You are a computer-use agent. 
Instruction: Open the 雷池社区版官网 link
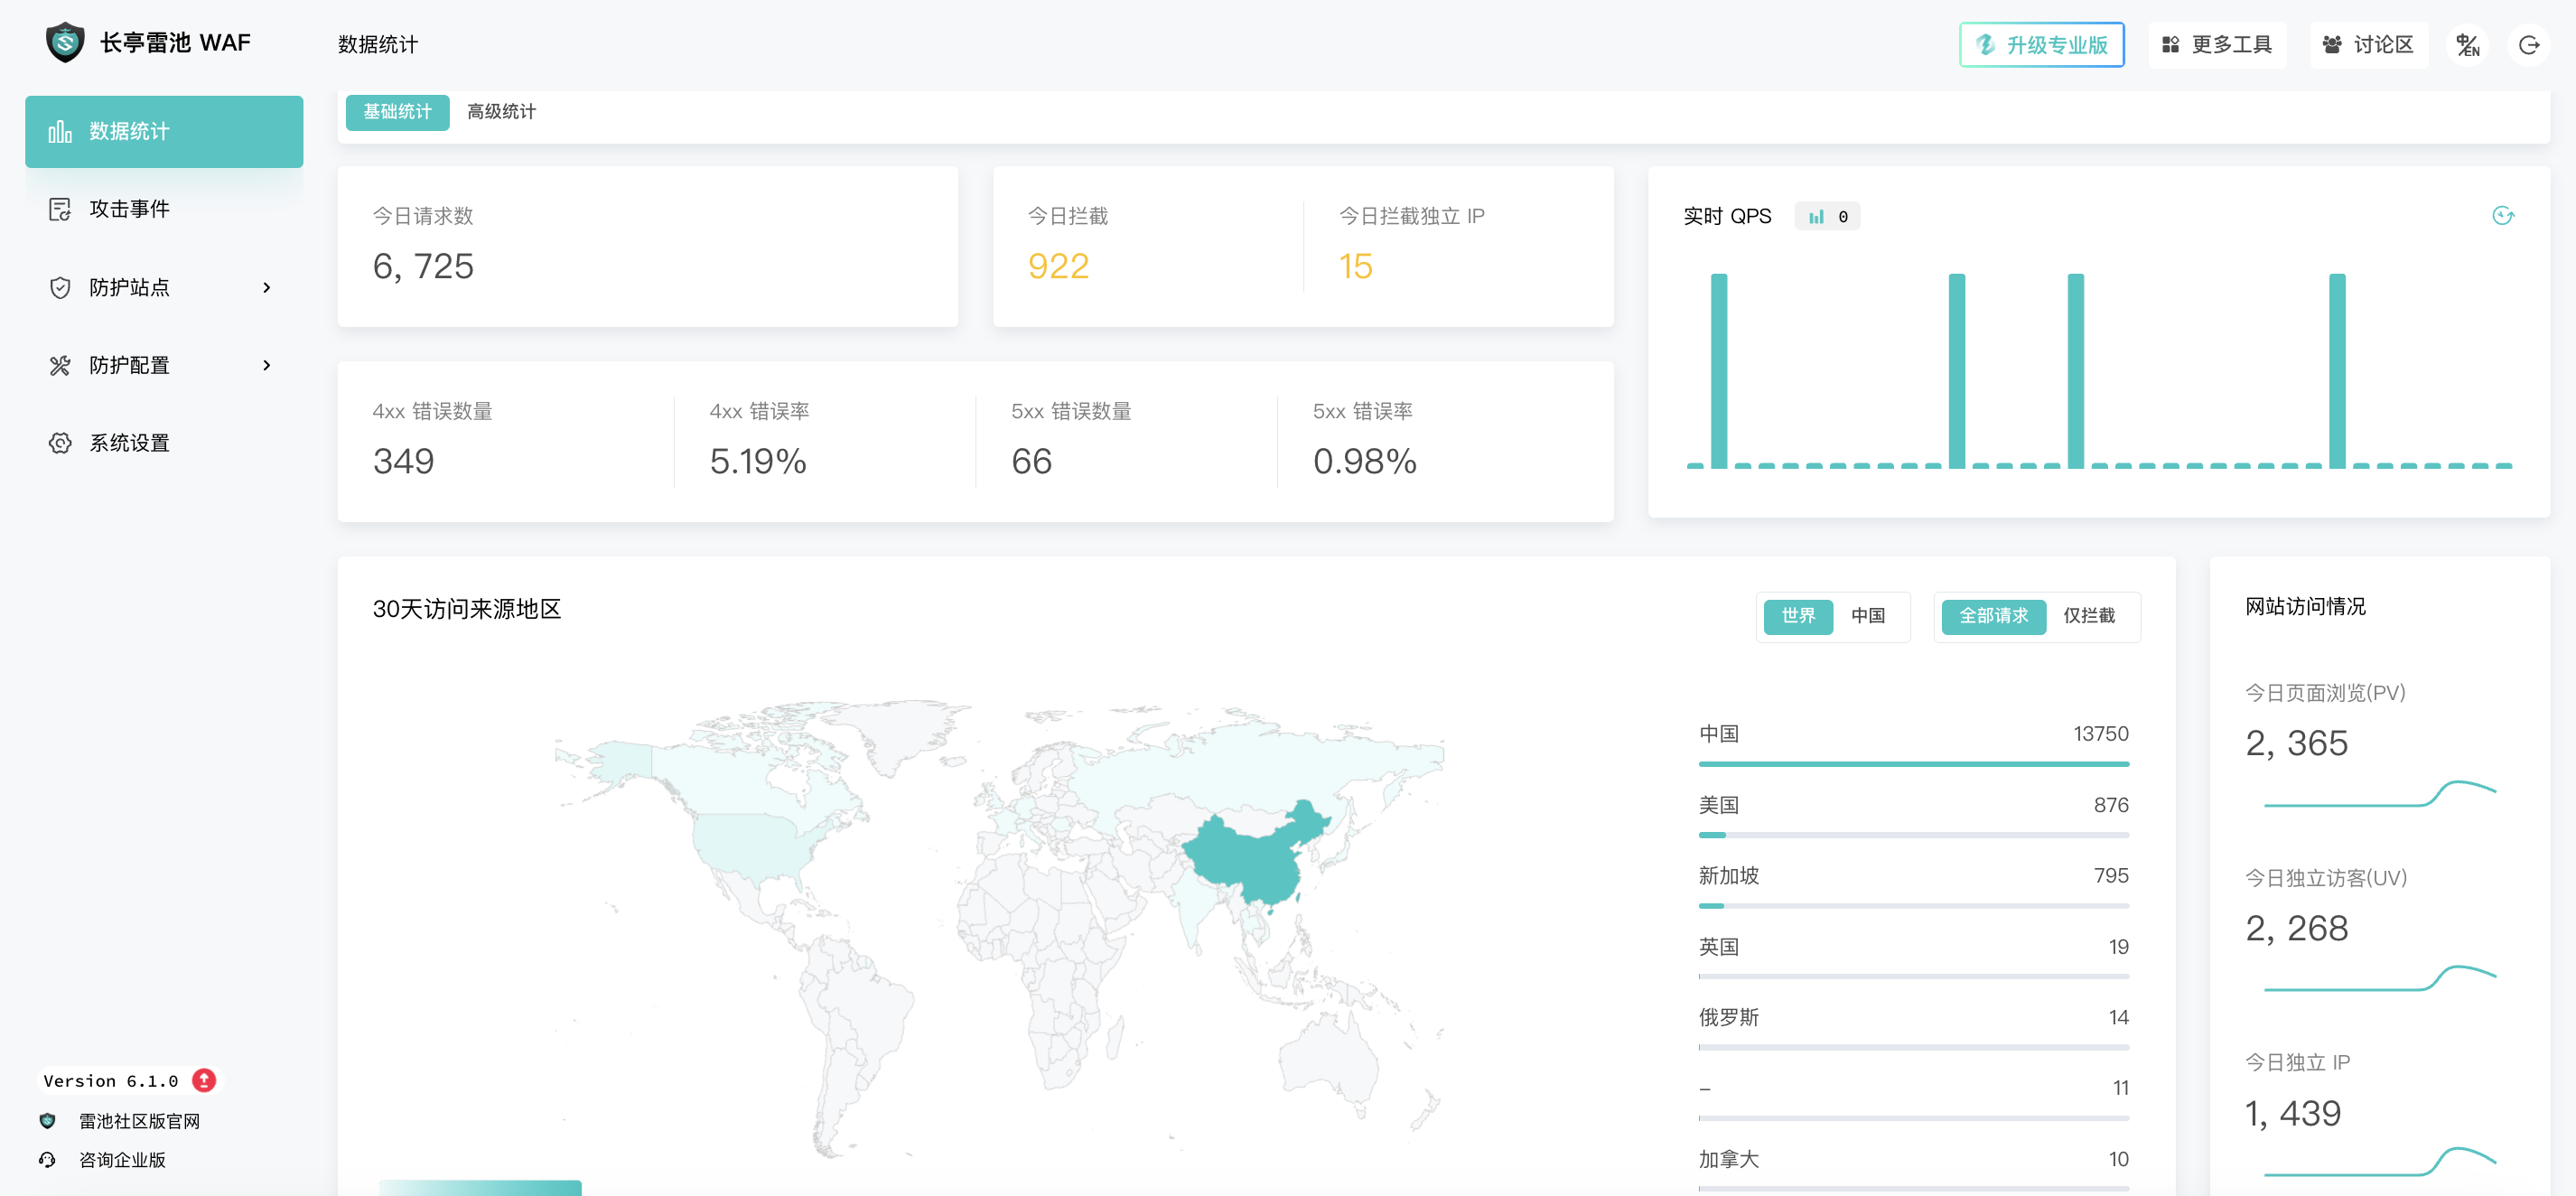coord(139,1120)
